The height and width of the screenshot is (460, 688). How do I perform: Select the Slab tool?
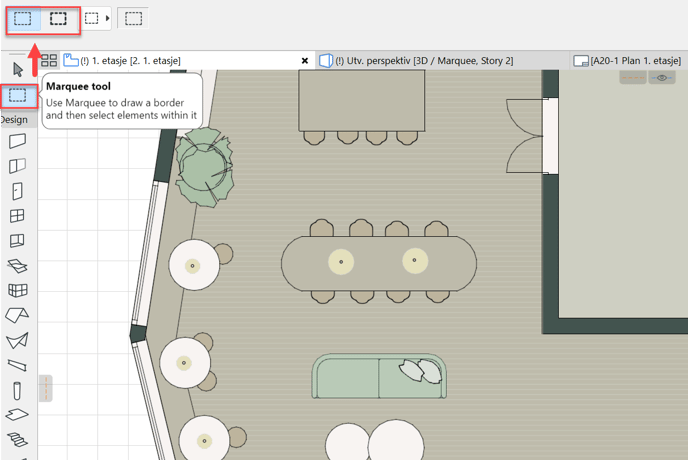17,415
